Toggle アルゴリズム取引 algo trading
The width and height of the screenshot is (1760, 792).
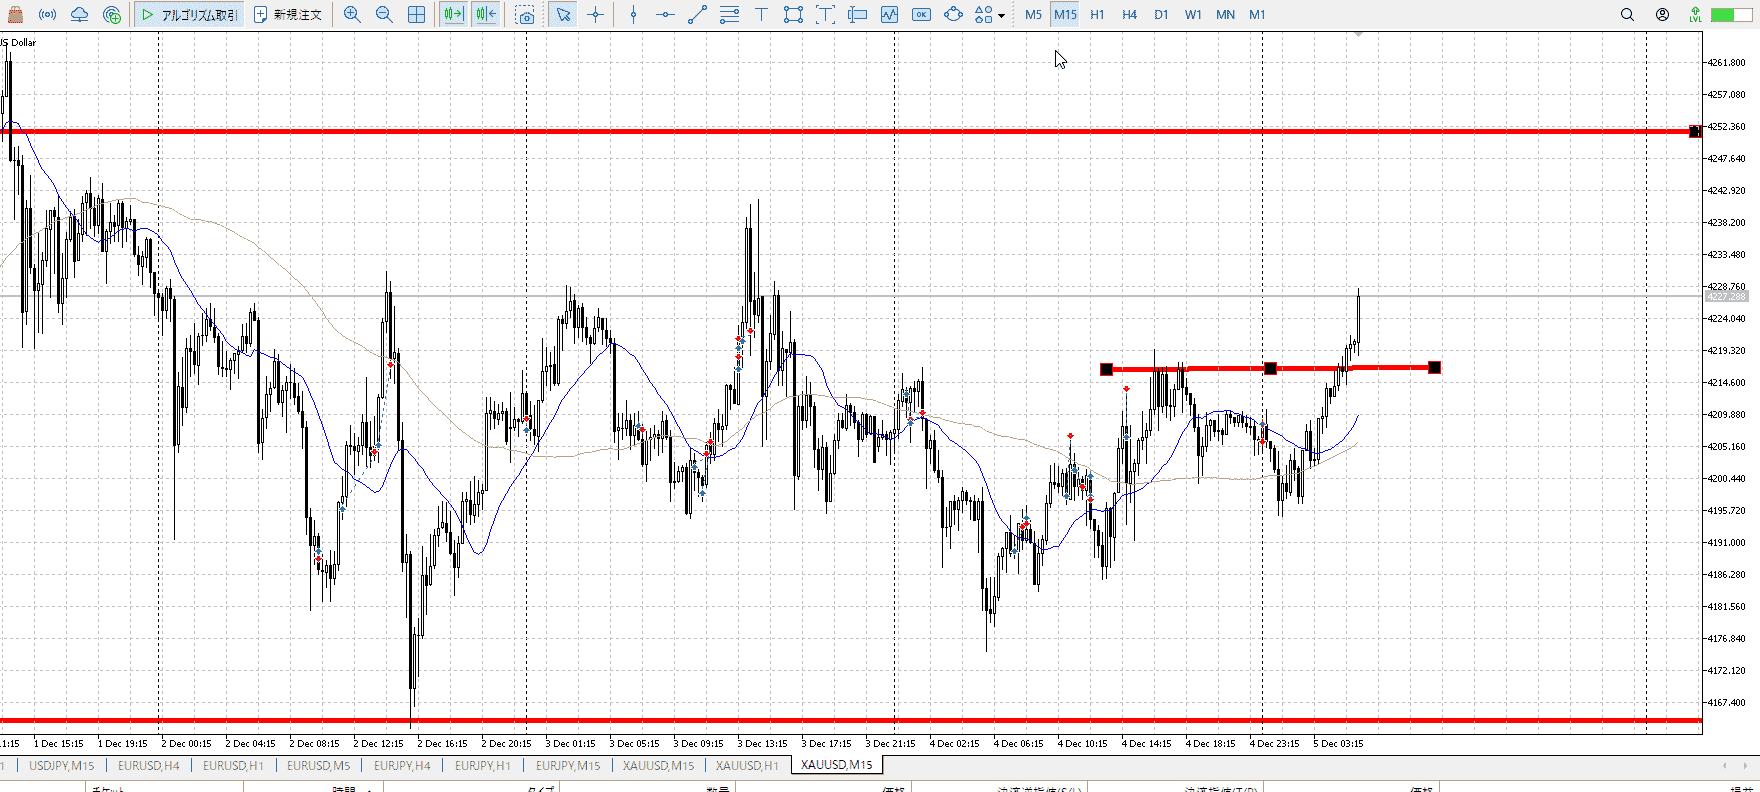(x=190, y=15)
